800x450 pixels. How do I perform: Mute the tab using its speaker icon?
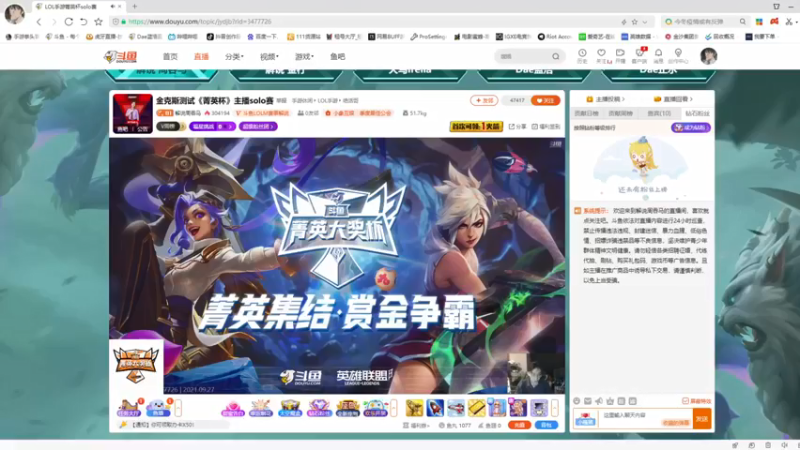pyautogui.click(x=112, y=7)
